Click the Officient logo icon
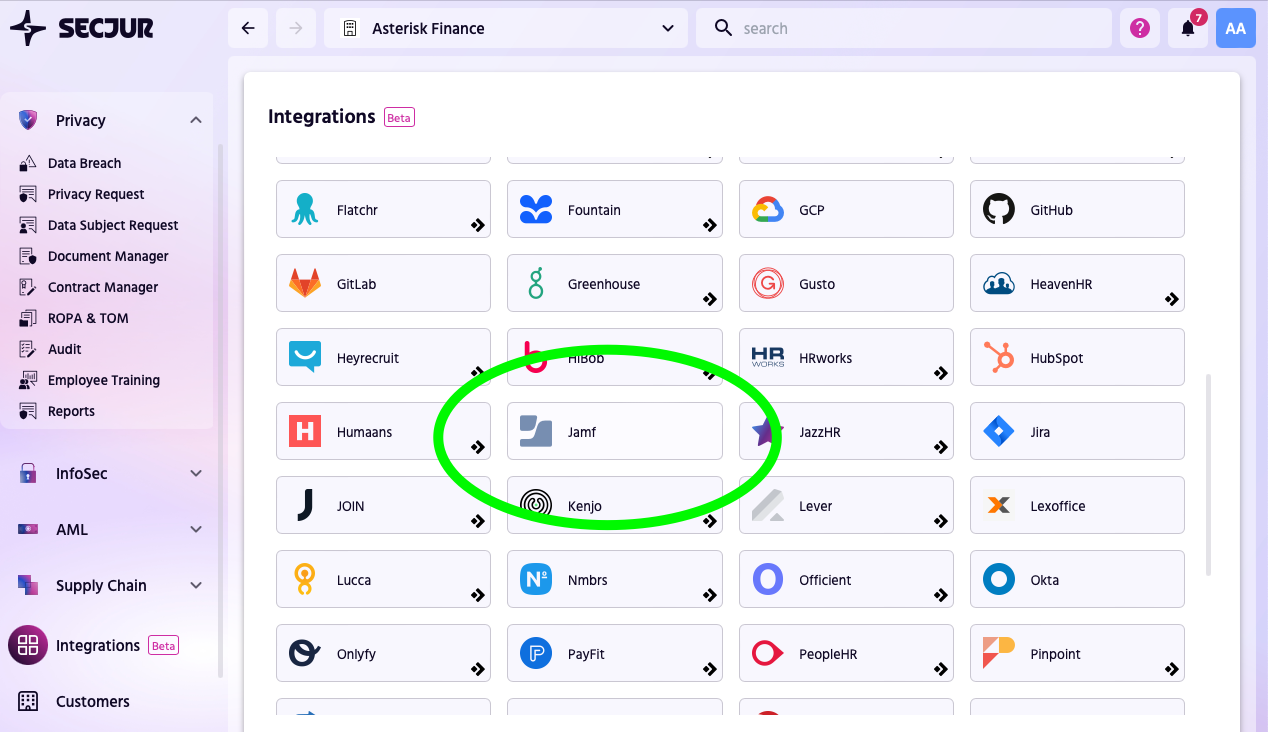Screen dimensions: 1268x732 click(767, 580)
